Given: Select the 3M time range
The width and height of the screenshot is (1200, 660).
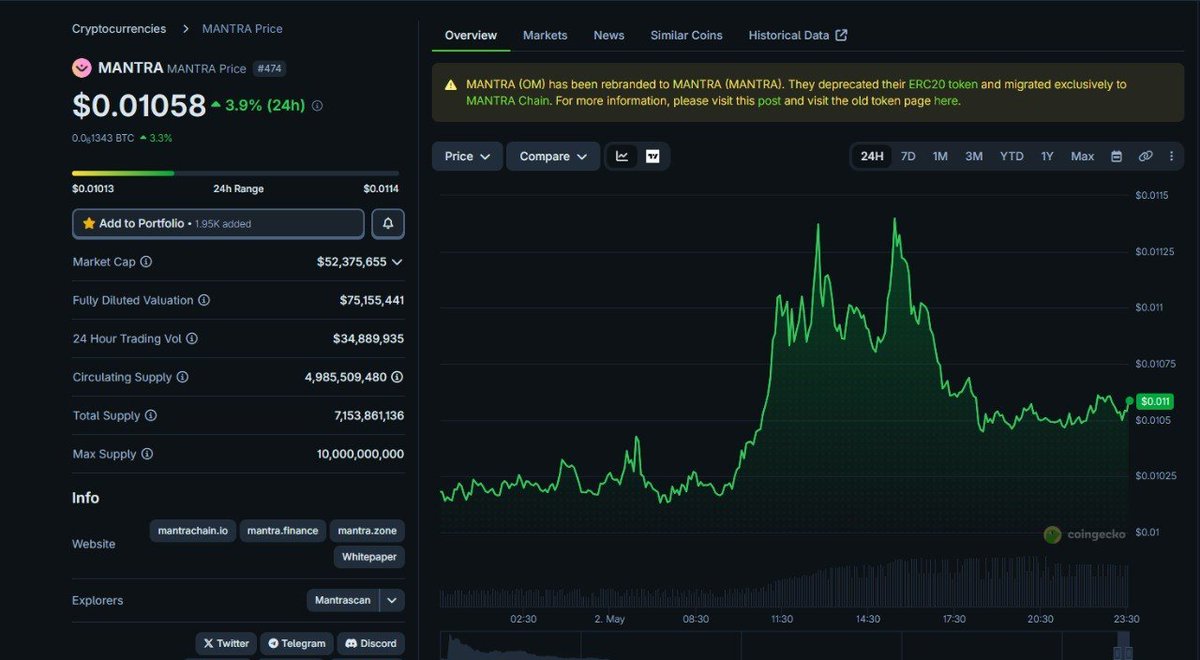Looking at the screenshot, I should coord(974,156).
